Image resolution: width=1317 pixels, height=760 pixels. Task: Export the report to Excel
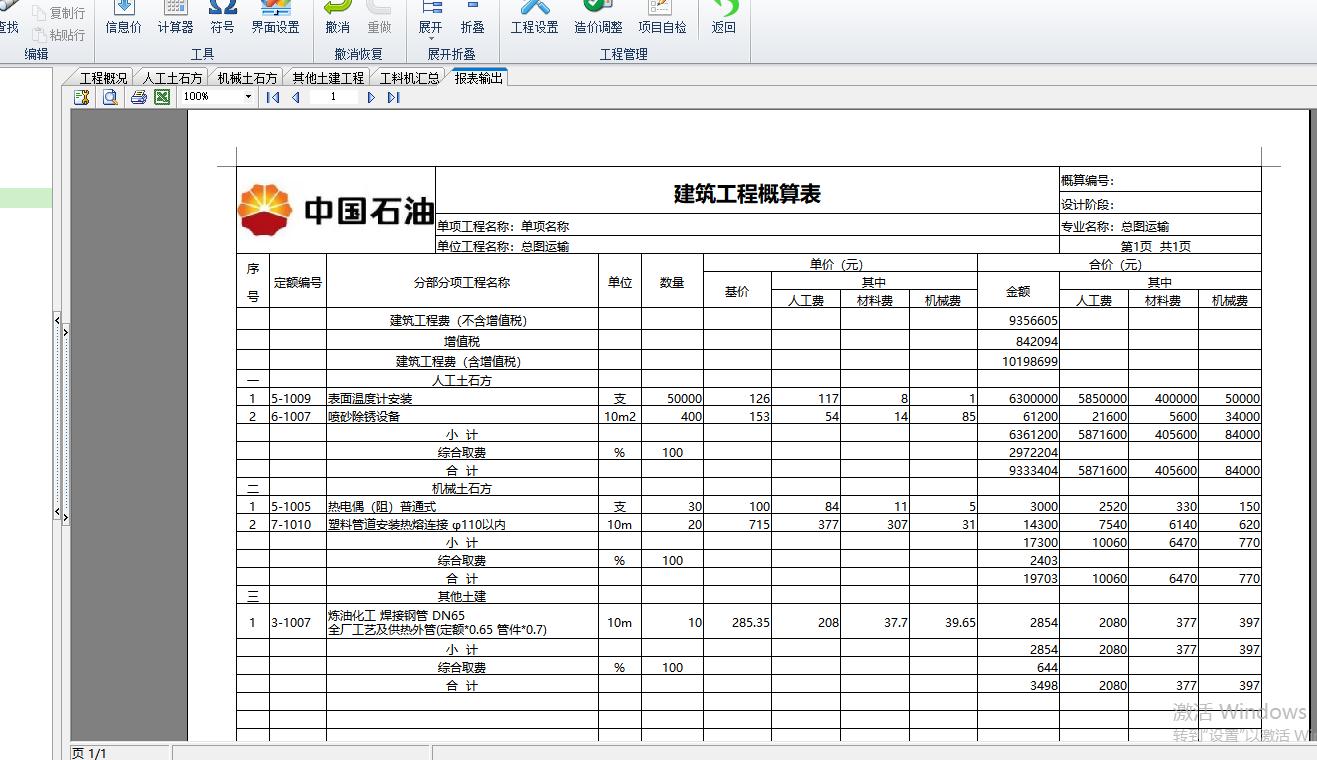[x=161, y=97]
